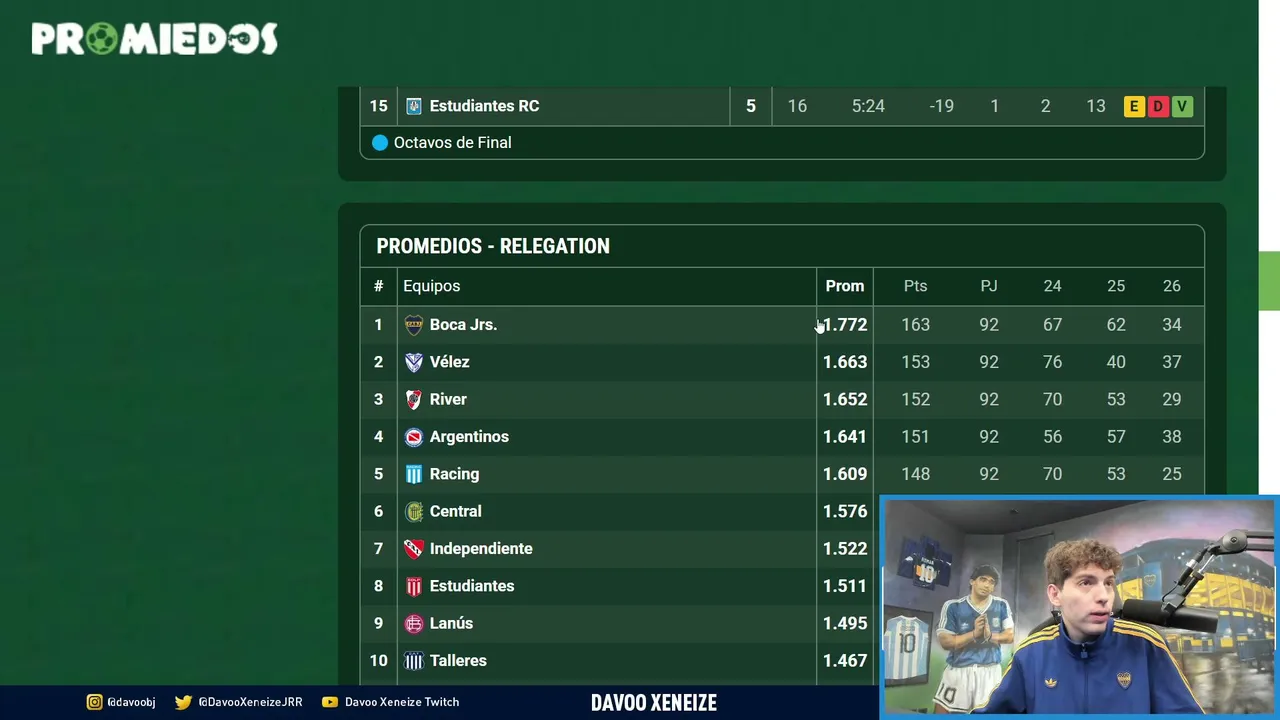The height and width of the screenshot is (720, 1280).
Task: Click the @davoobj Instagram handle
Action: point(131,702)
